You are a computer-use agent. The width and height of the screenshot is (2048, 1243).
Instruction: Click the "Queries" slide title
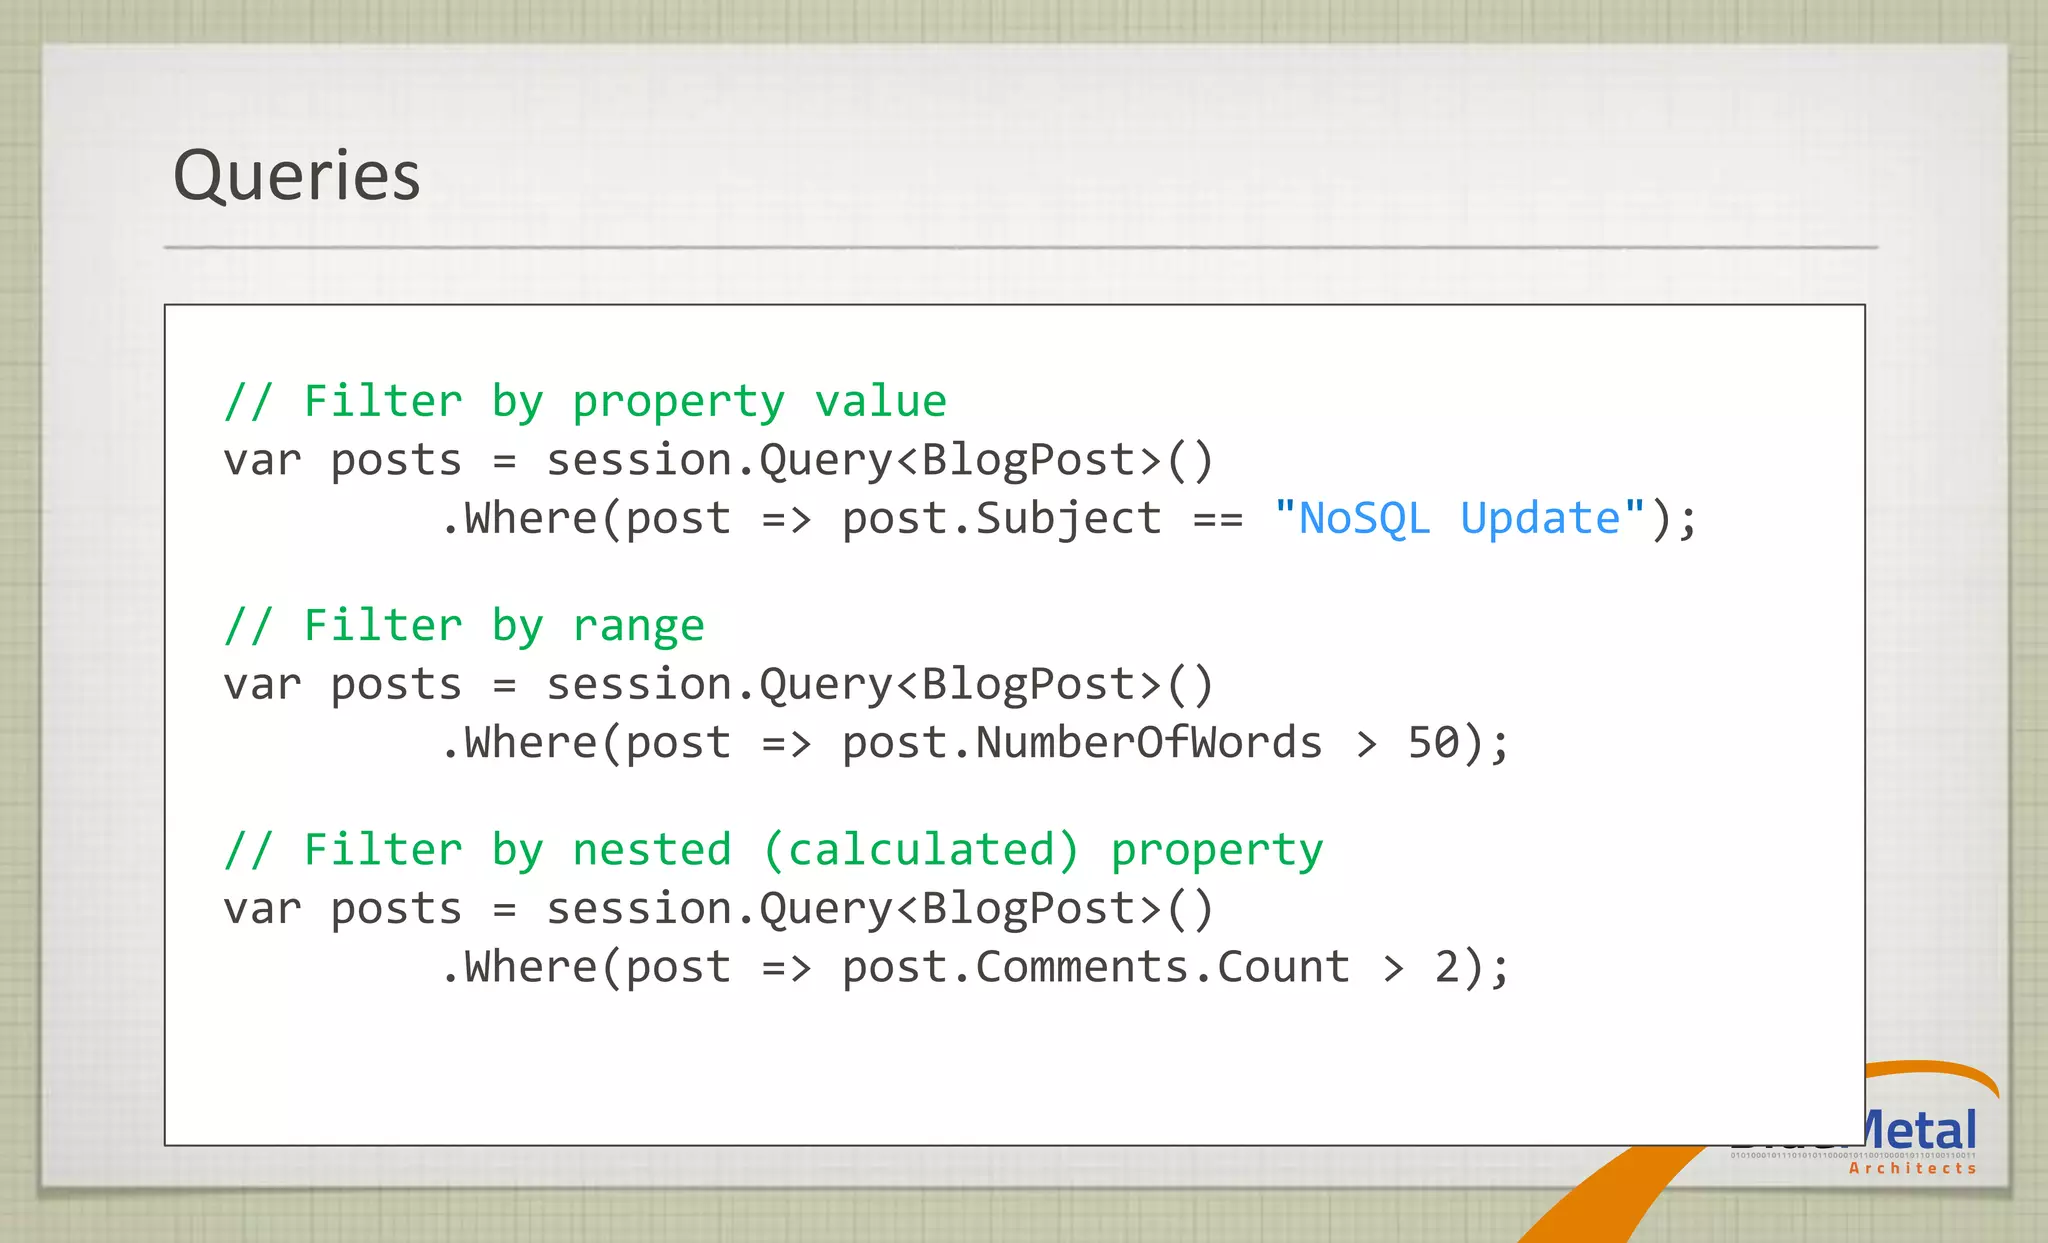click(x=296, y=177)
